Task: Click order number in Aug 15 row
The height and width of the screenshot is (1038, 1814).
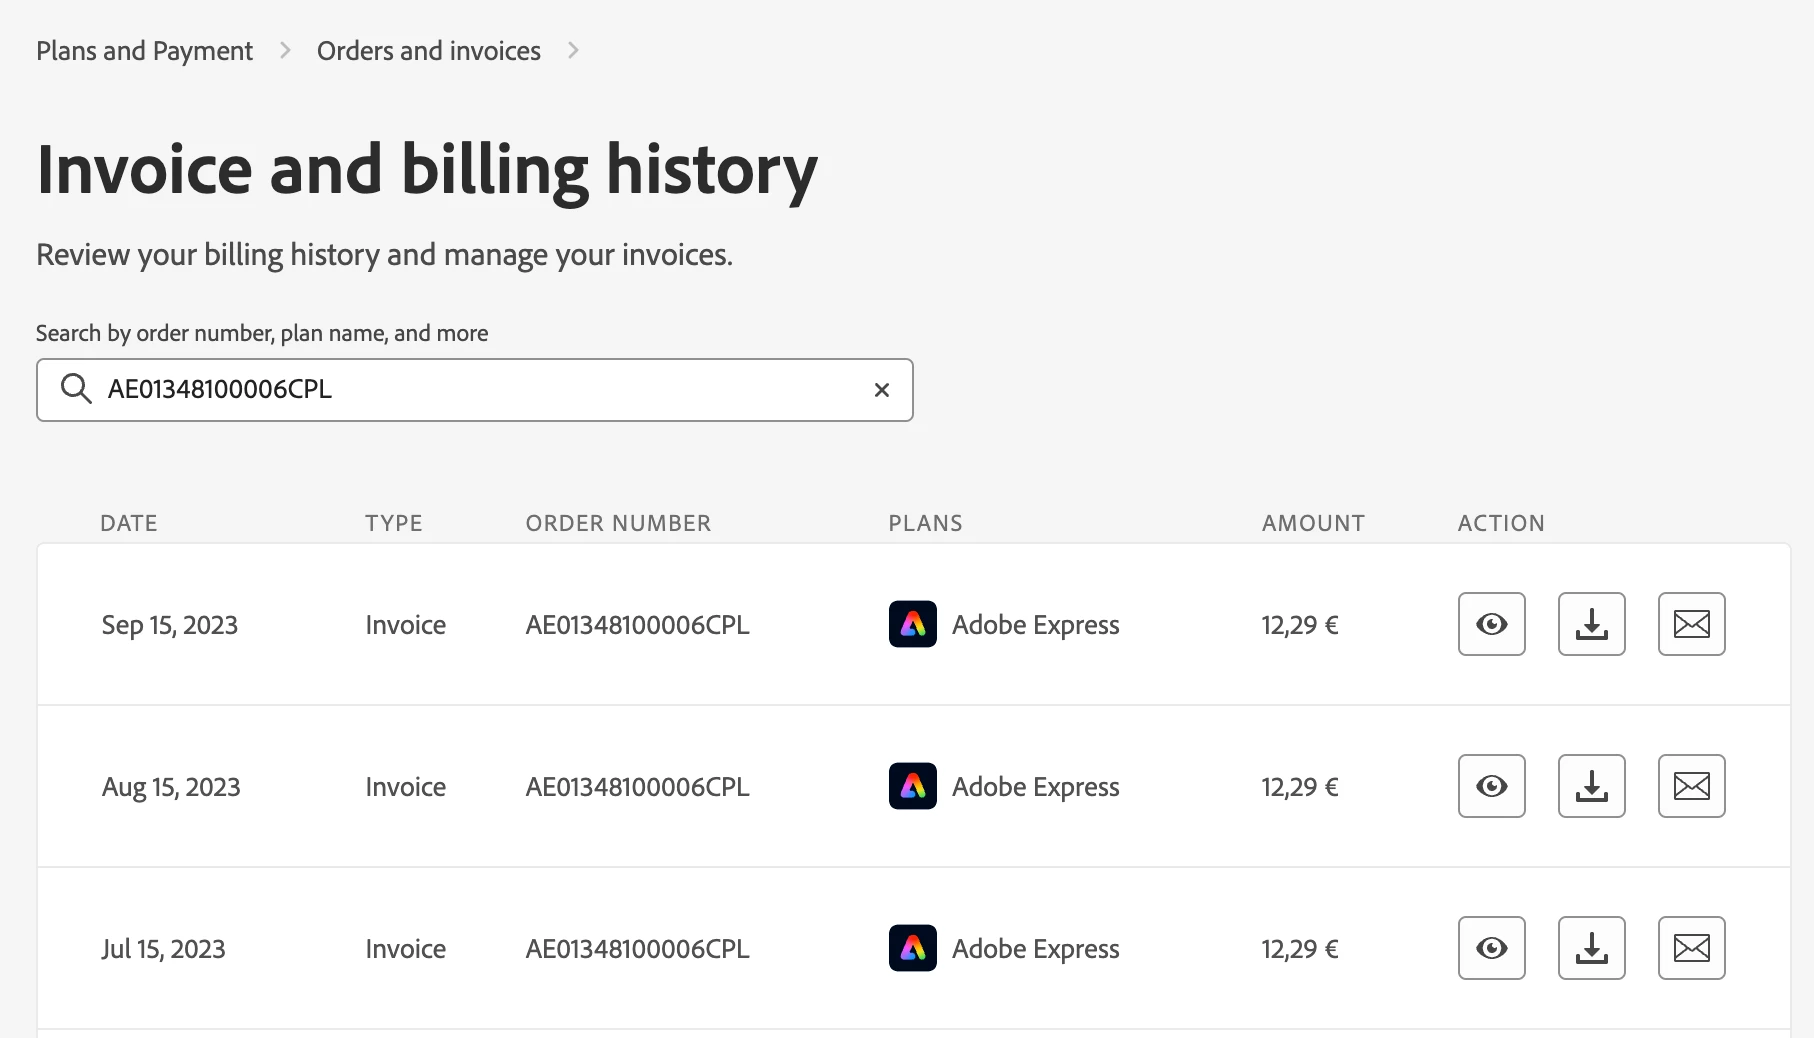Action: (637, 787)
